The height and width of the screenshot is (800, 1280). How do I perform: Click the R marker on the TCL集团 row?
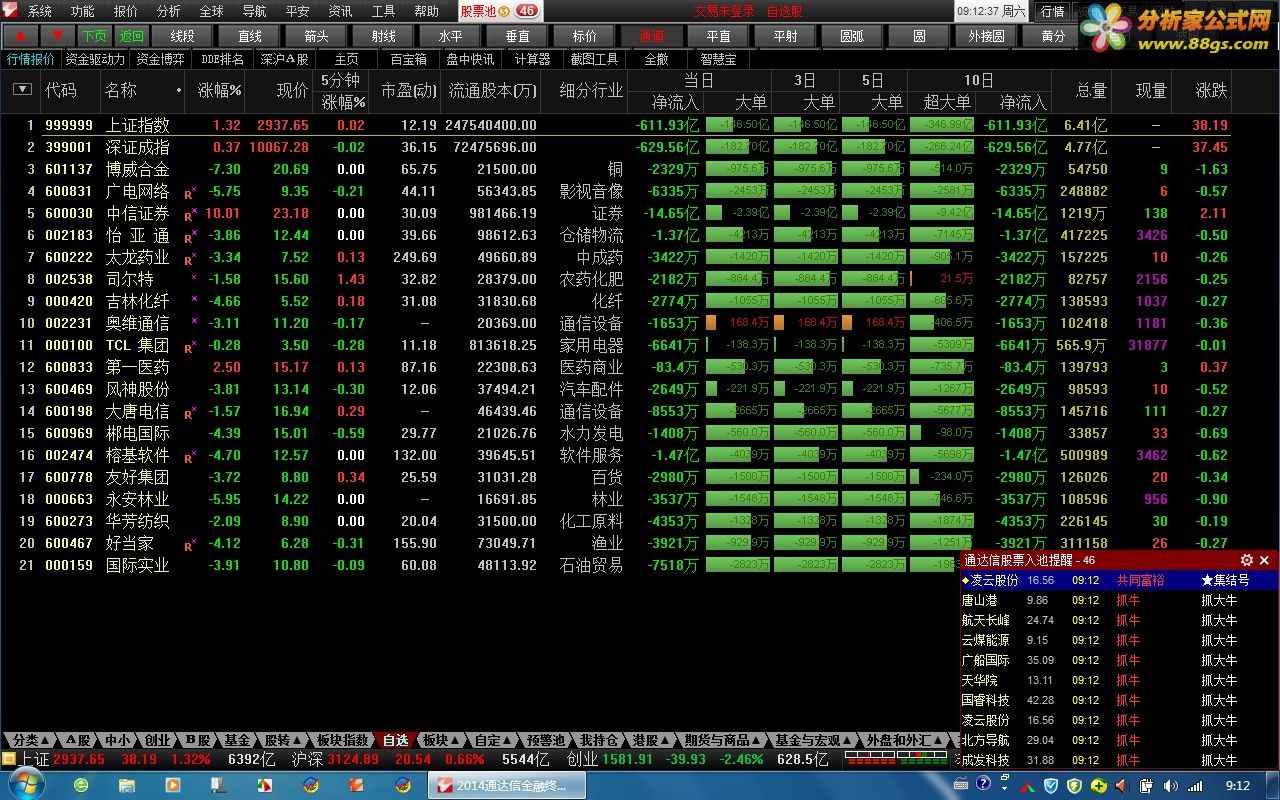click(190, 346)
